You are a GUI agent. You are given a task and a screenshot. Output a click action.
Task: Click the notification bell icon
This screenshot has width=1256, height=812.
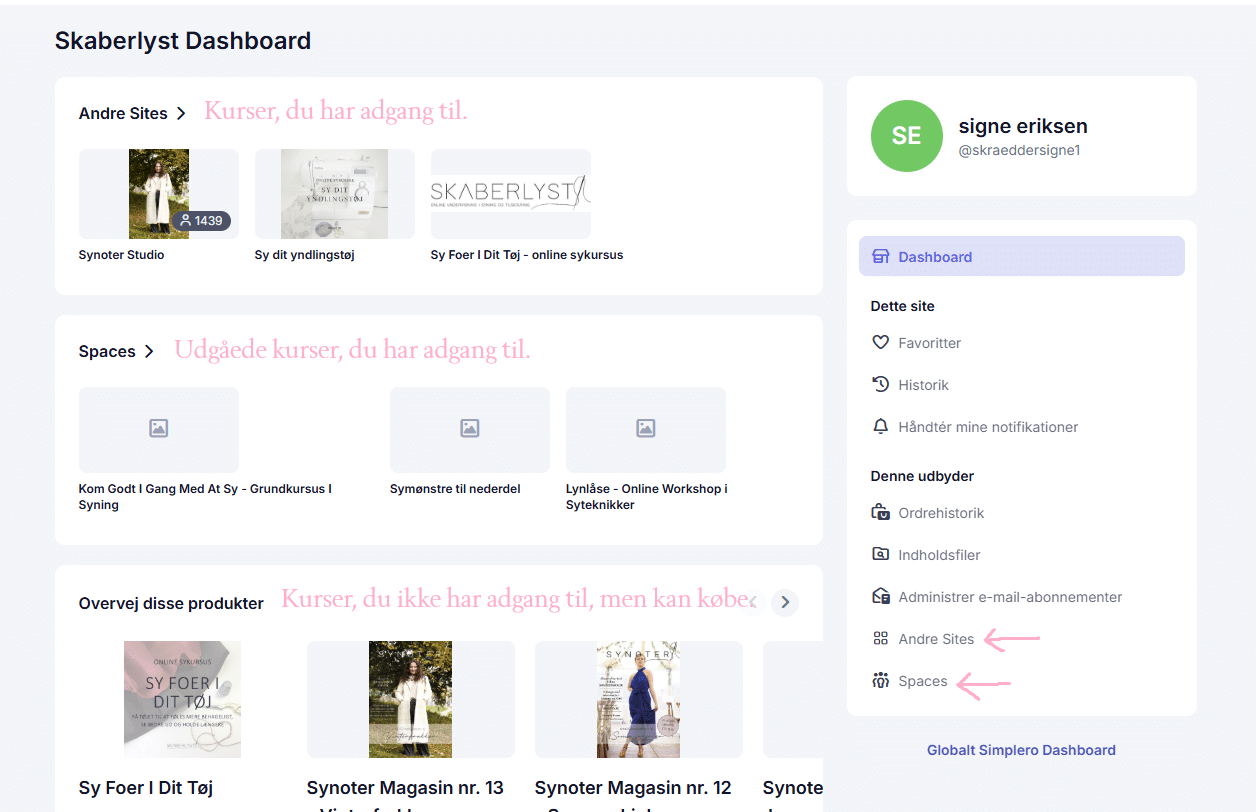tap(881, 427)
